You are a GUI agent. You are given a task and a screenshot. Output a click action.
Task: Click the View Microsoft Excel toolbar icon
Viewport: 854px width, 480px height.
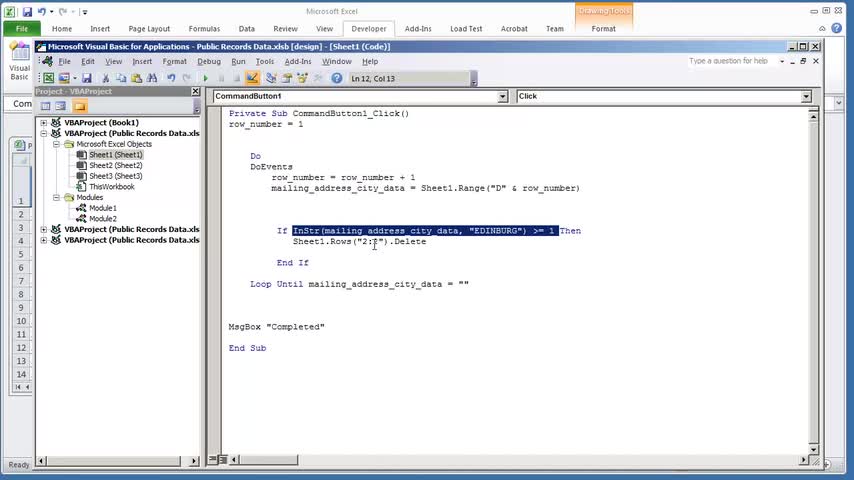click(48, 78)
